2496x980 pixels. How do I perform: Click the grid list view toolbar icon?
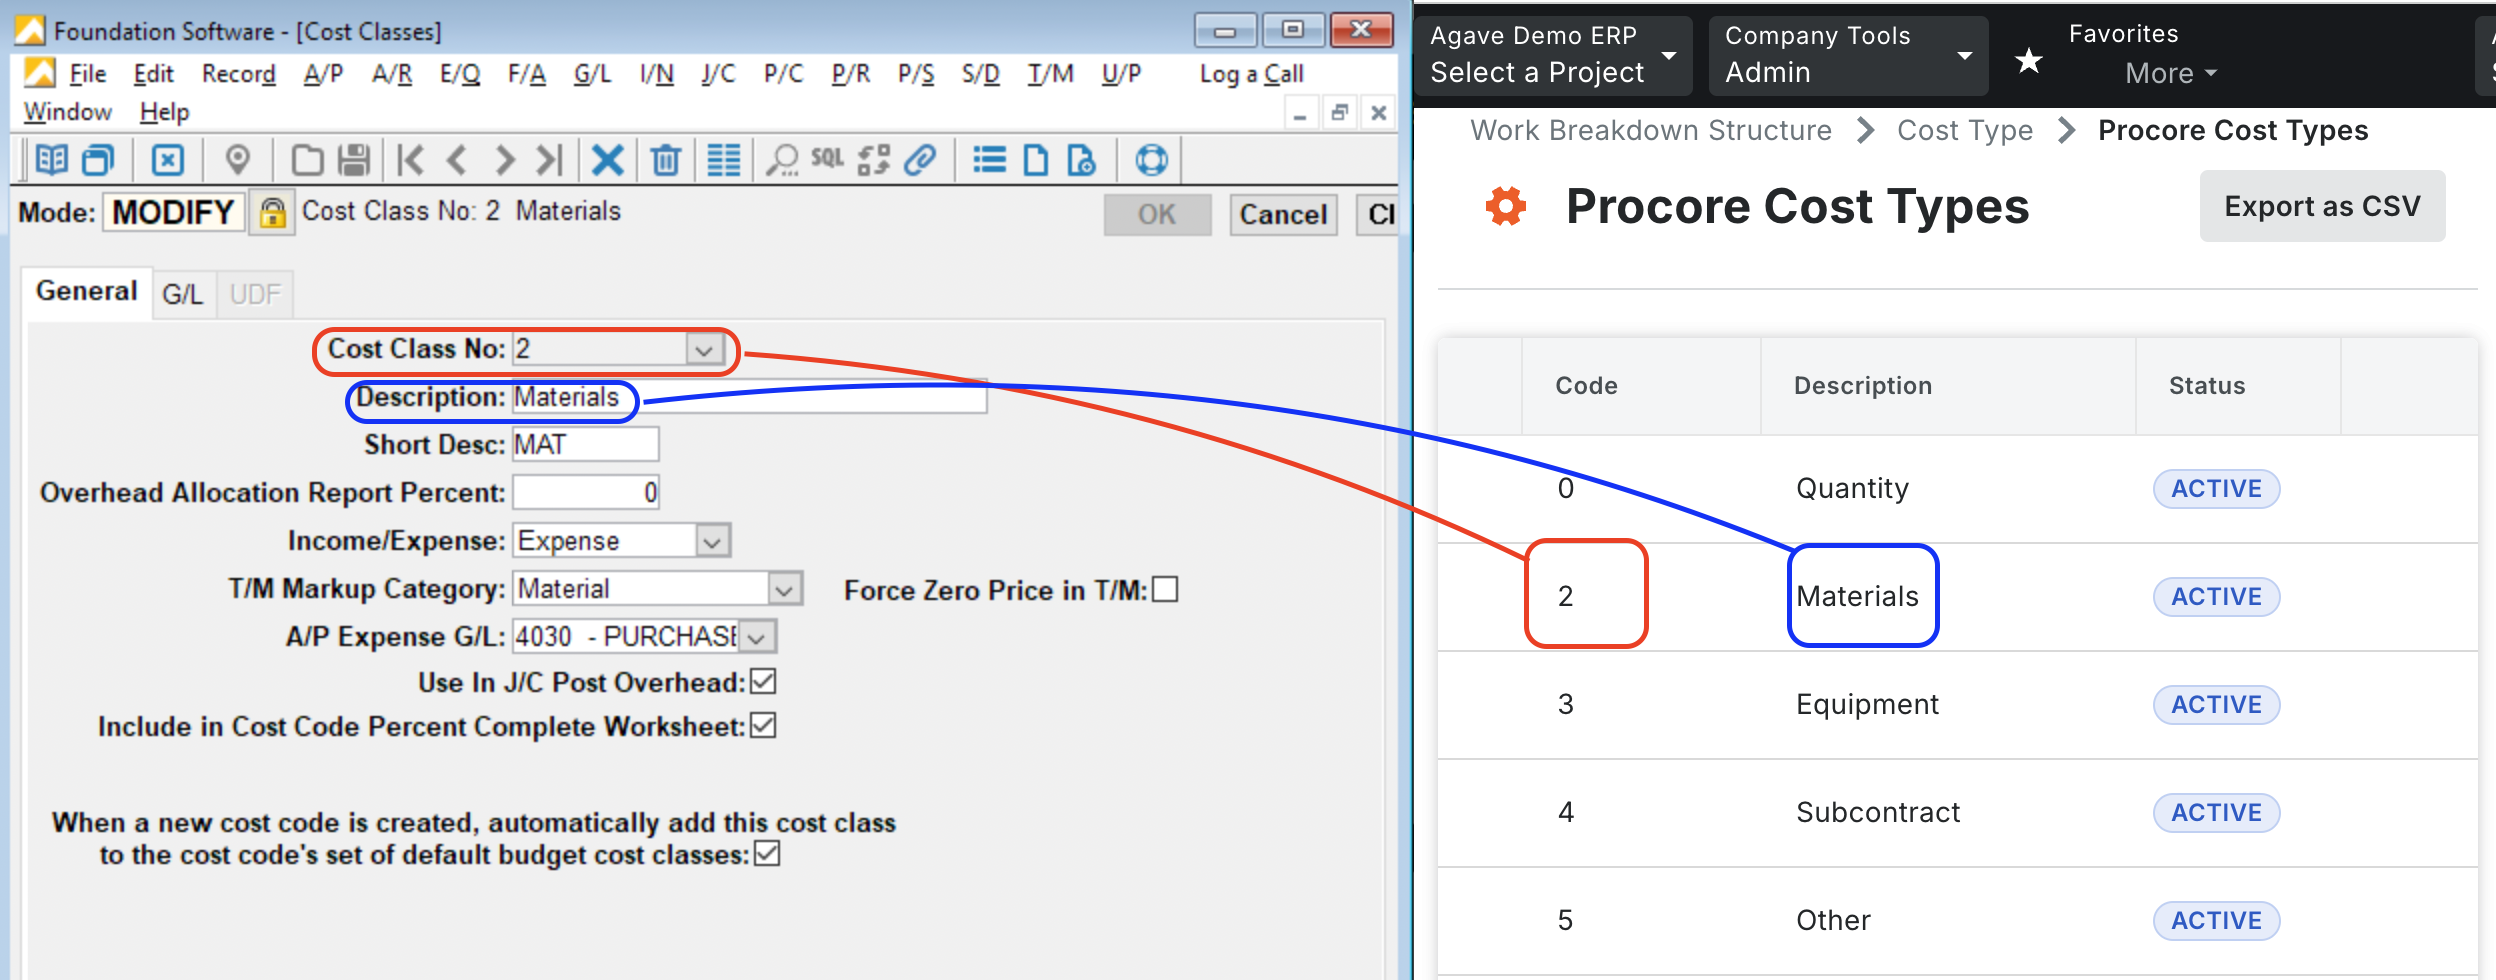point(724,160)
